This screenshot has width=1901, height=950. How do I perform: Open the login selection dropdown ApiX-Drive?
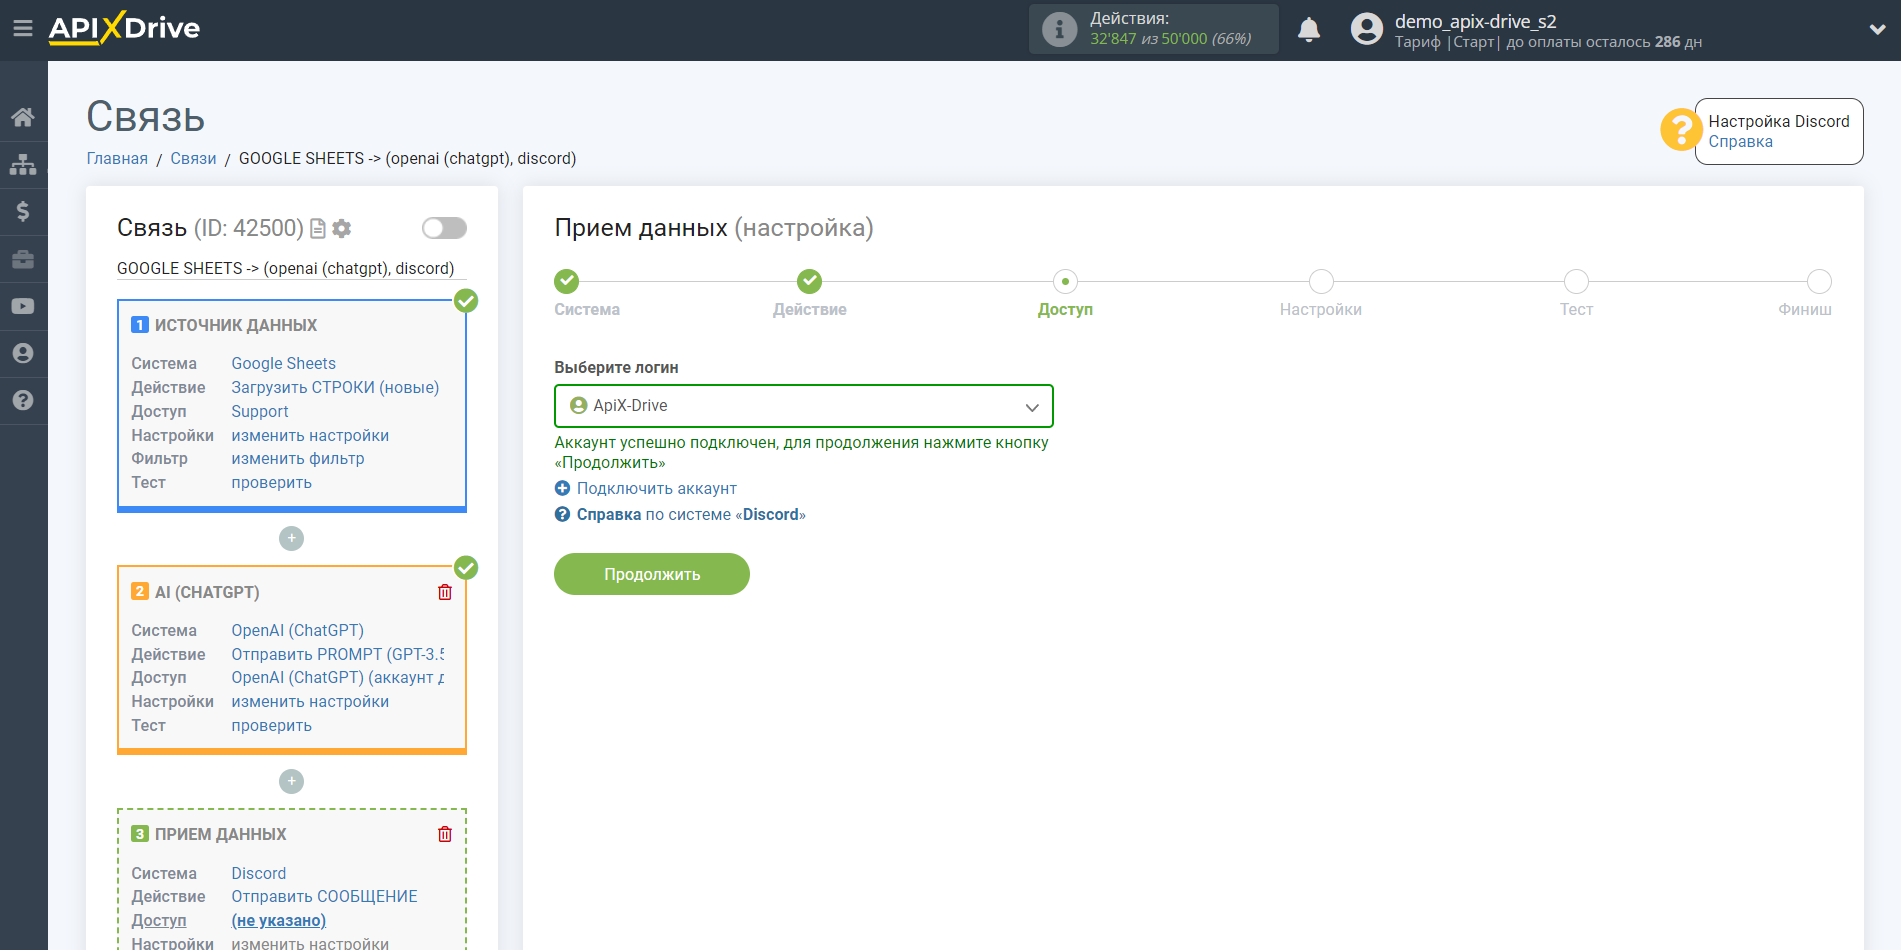coord(803,406)
